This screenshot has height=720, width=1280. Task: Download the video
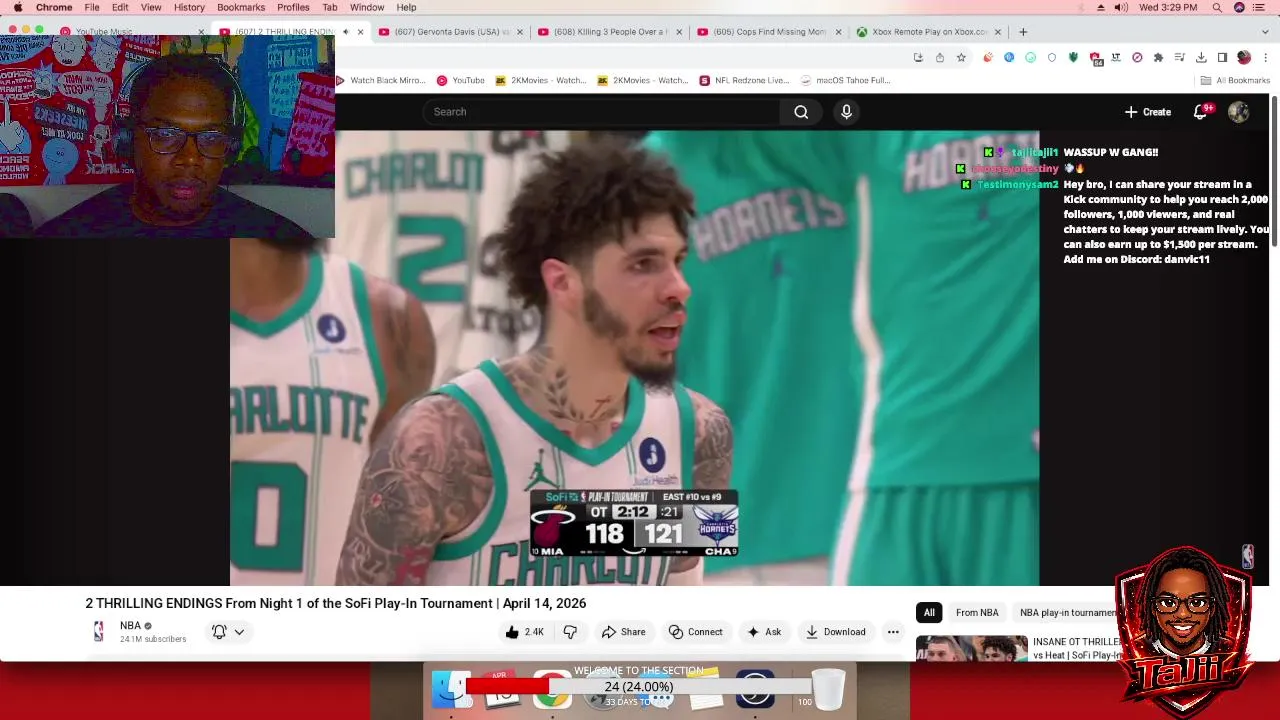click(836, 632)
